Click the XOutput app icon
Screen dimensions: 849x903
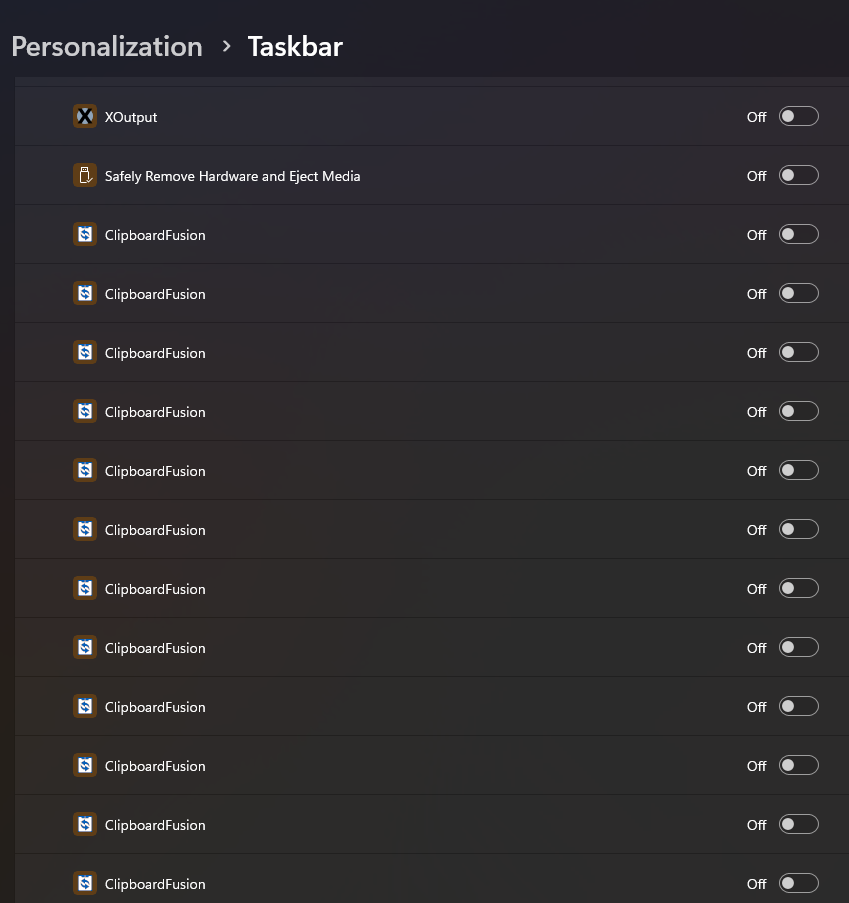point(85,117)
